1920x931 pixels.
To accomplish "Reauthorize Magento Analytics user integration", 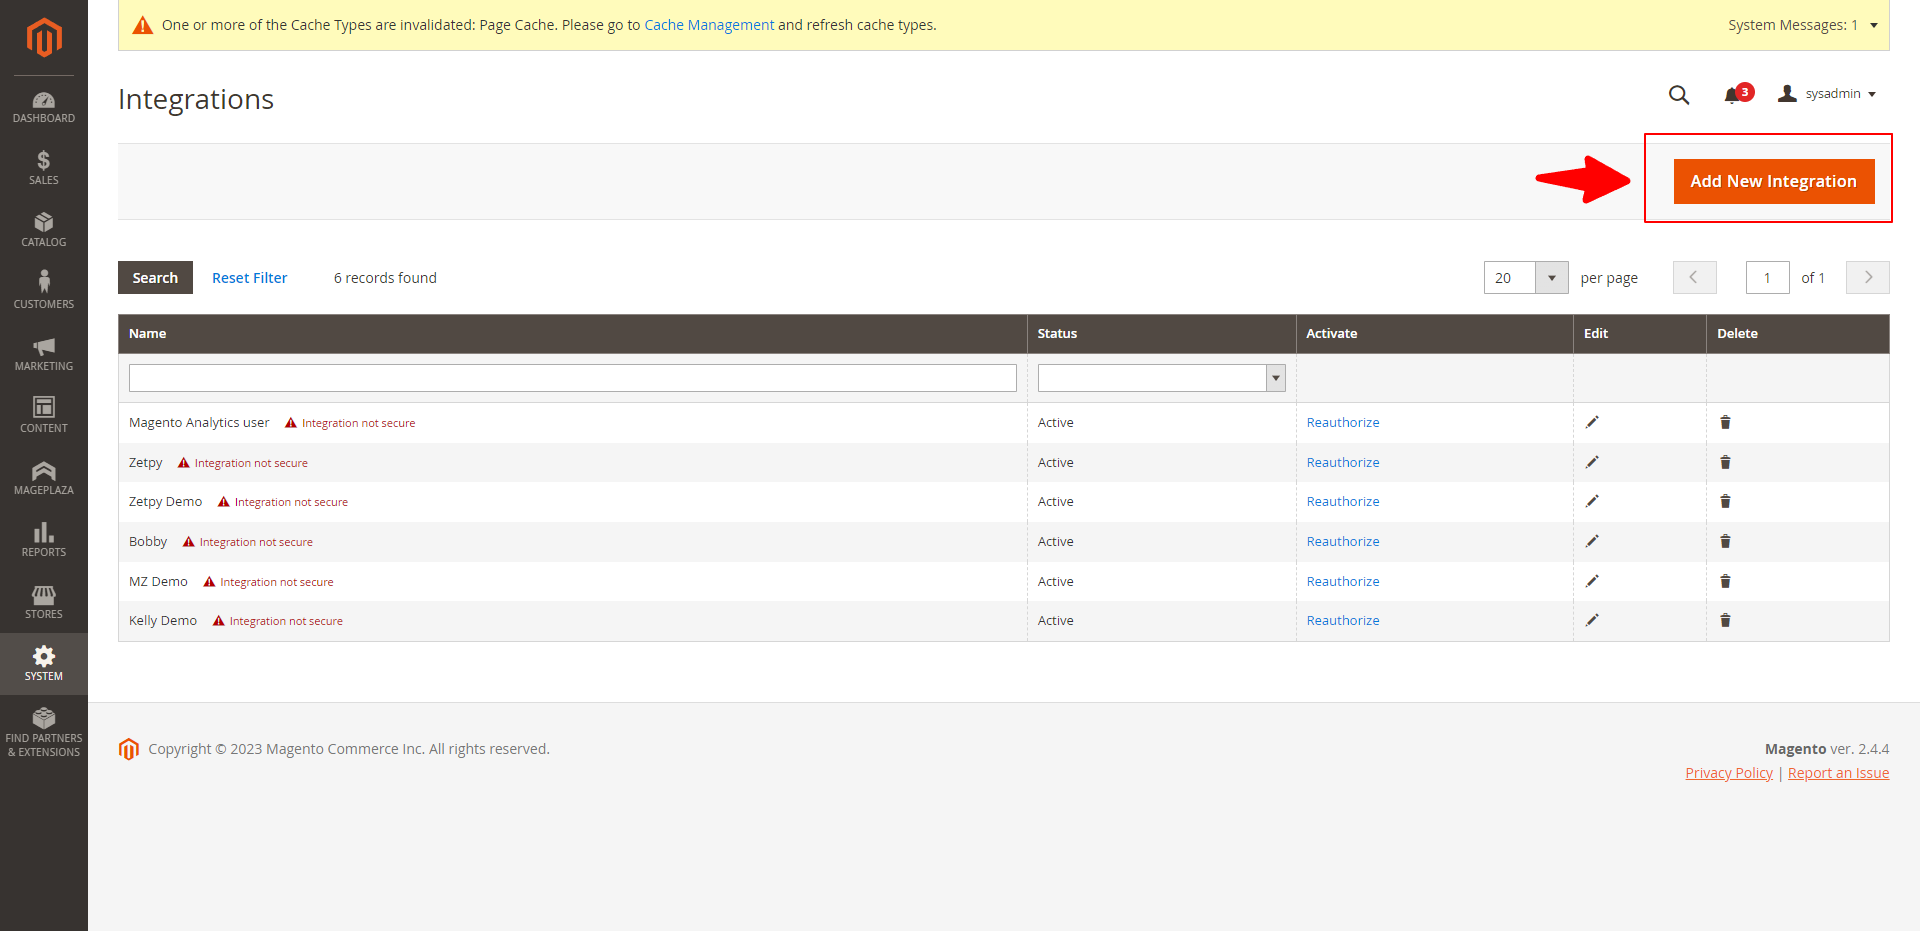I will [x=1343, y=423].
